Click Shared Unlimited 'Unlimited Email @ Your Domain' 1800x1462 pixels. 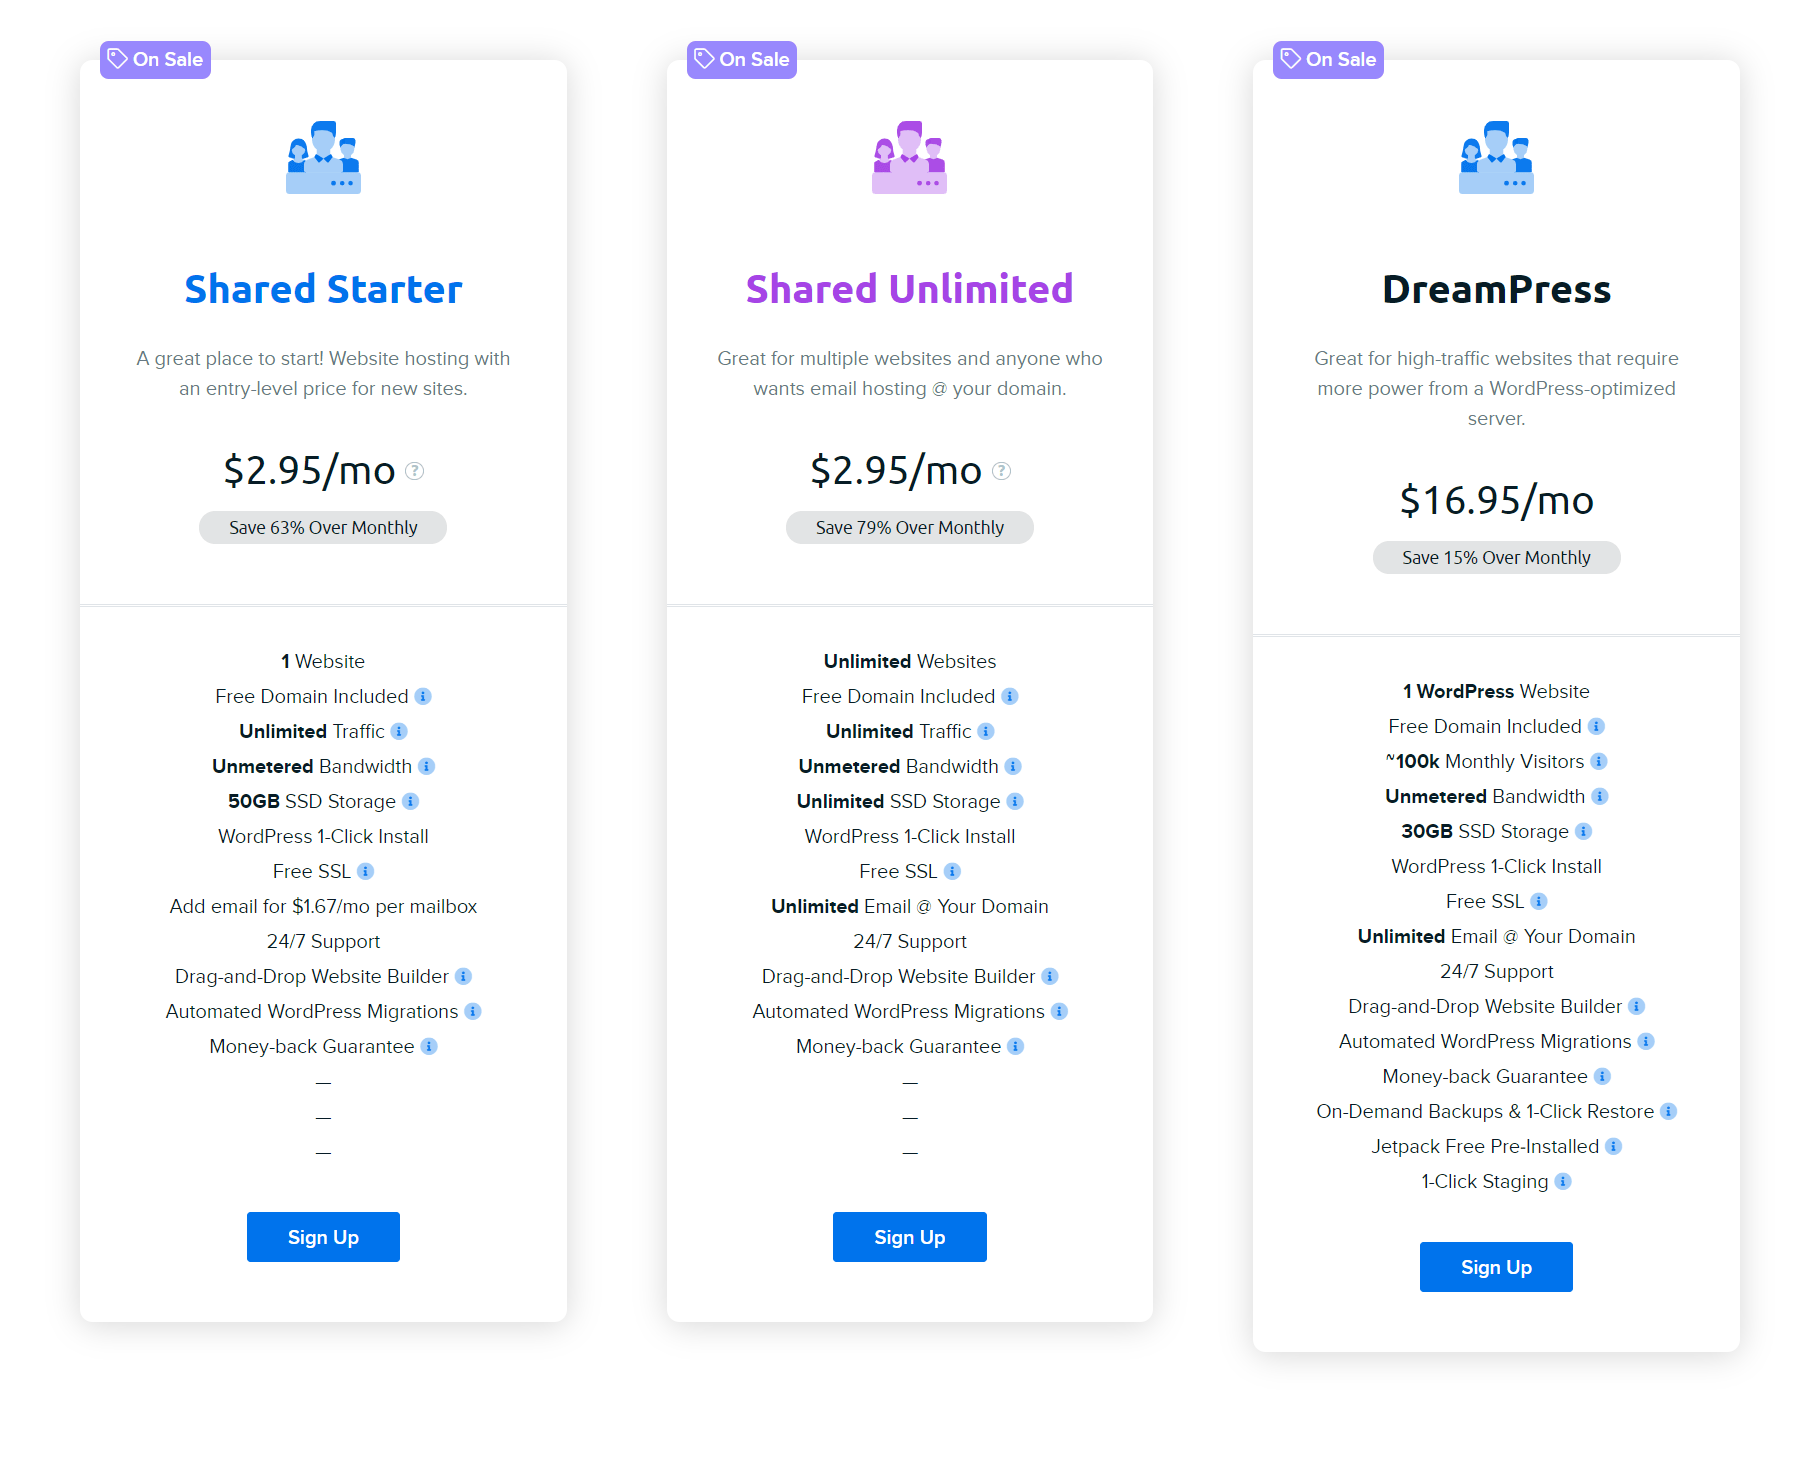pyautogui.click(x=910, y=906)
